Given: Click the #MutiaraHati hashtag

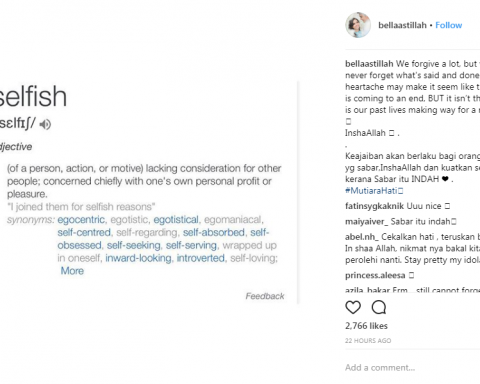Looking at the screenshot, I should [x=374, y=191].
